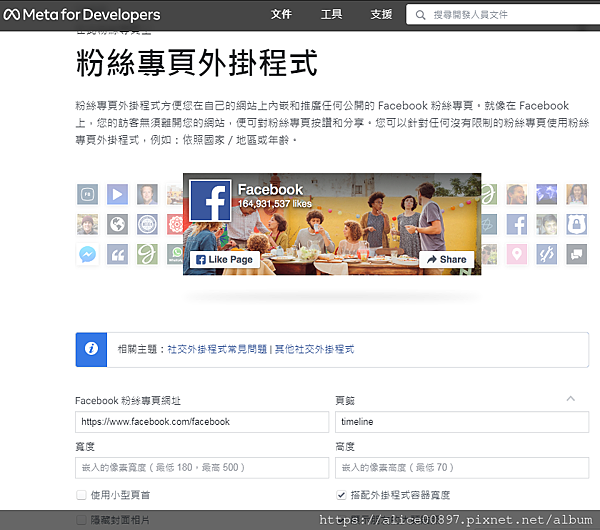Screen dimensions: 600x530
Task: Uncheck the 搭配外掛程式容器寬度 checkbox
Action: click(341, 495)
